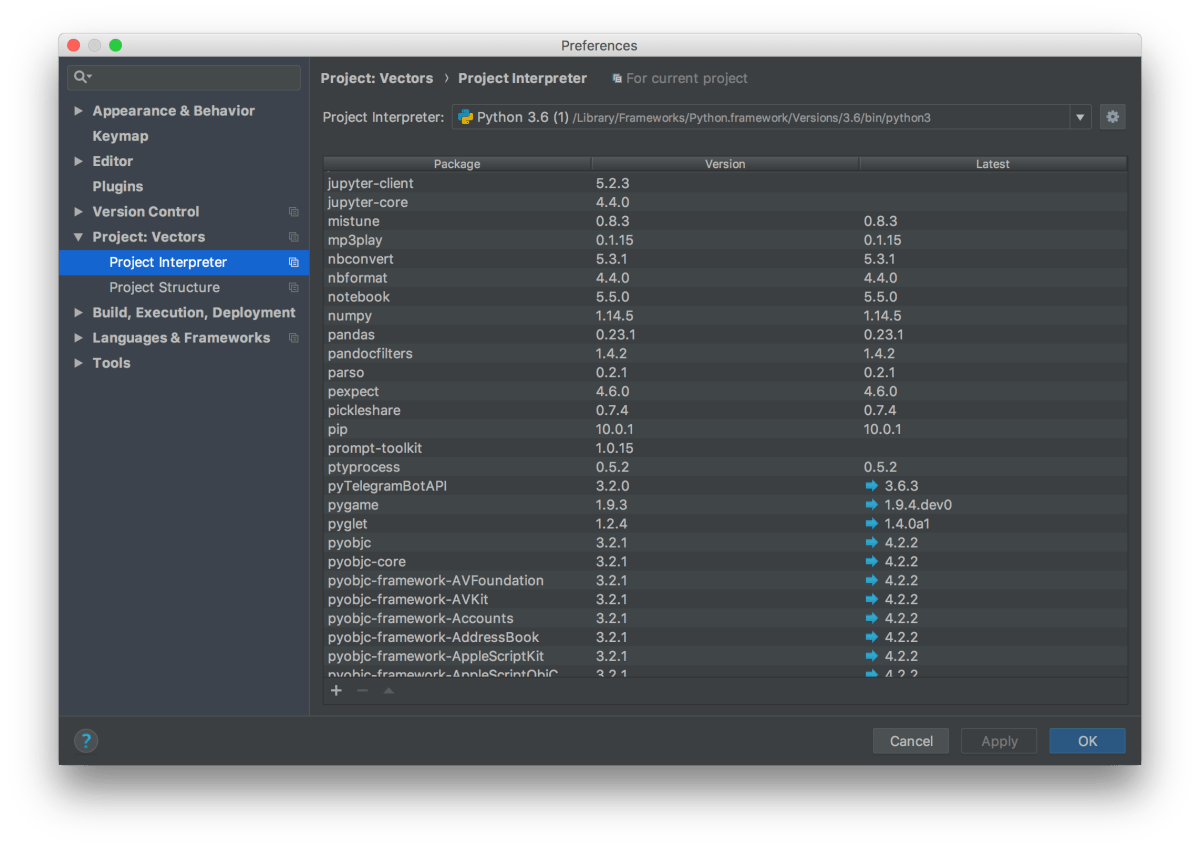Sort by the Package column header
This screenshot has width=1200, height=849.
(x=457, y=164)
